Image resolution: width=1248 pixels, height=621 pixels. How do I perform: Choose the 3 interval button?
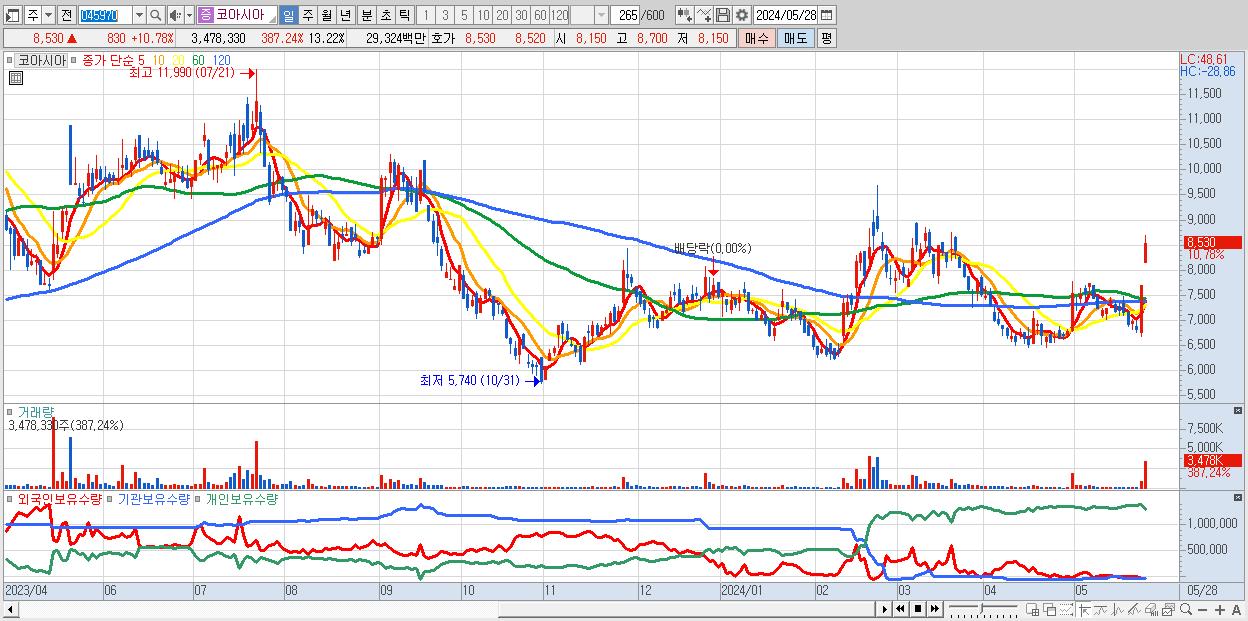(x=445, y=15)
